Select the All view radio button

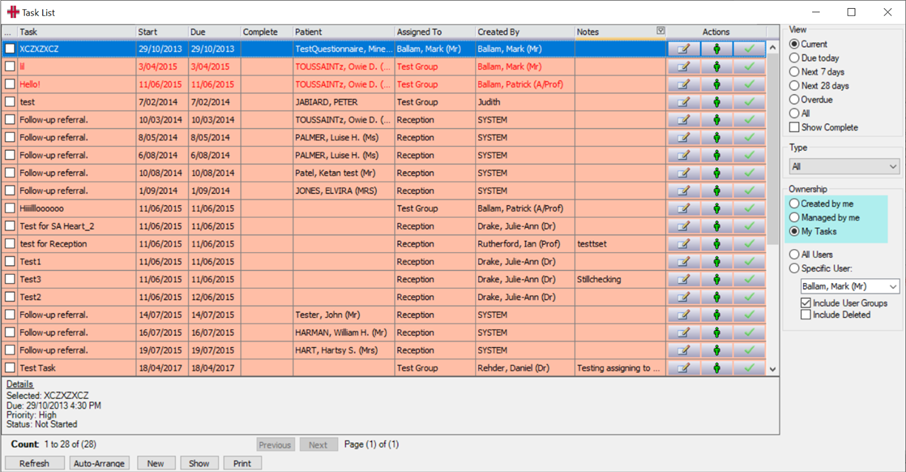coord(794,113)
